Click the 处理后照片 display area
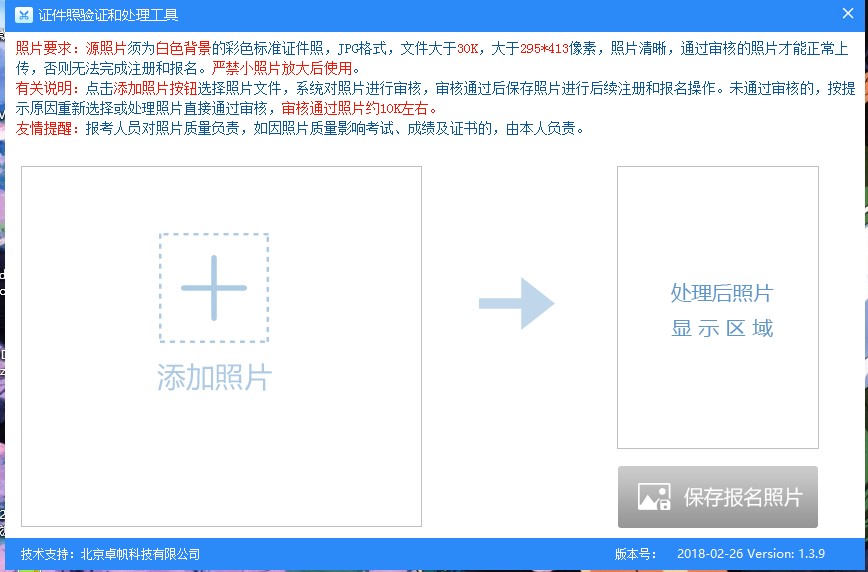The width and height of the screenshot is (868, 572). coord(718,307)
